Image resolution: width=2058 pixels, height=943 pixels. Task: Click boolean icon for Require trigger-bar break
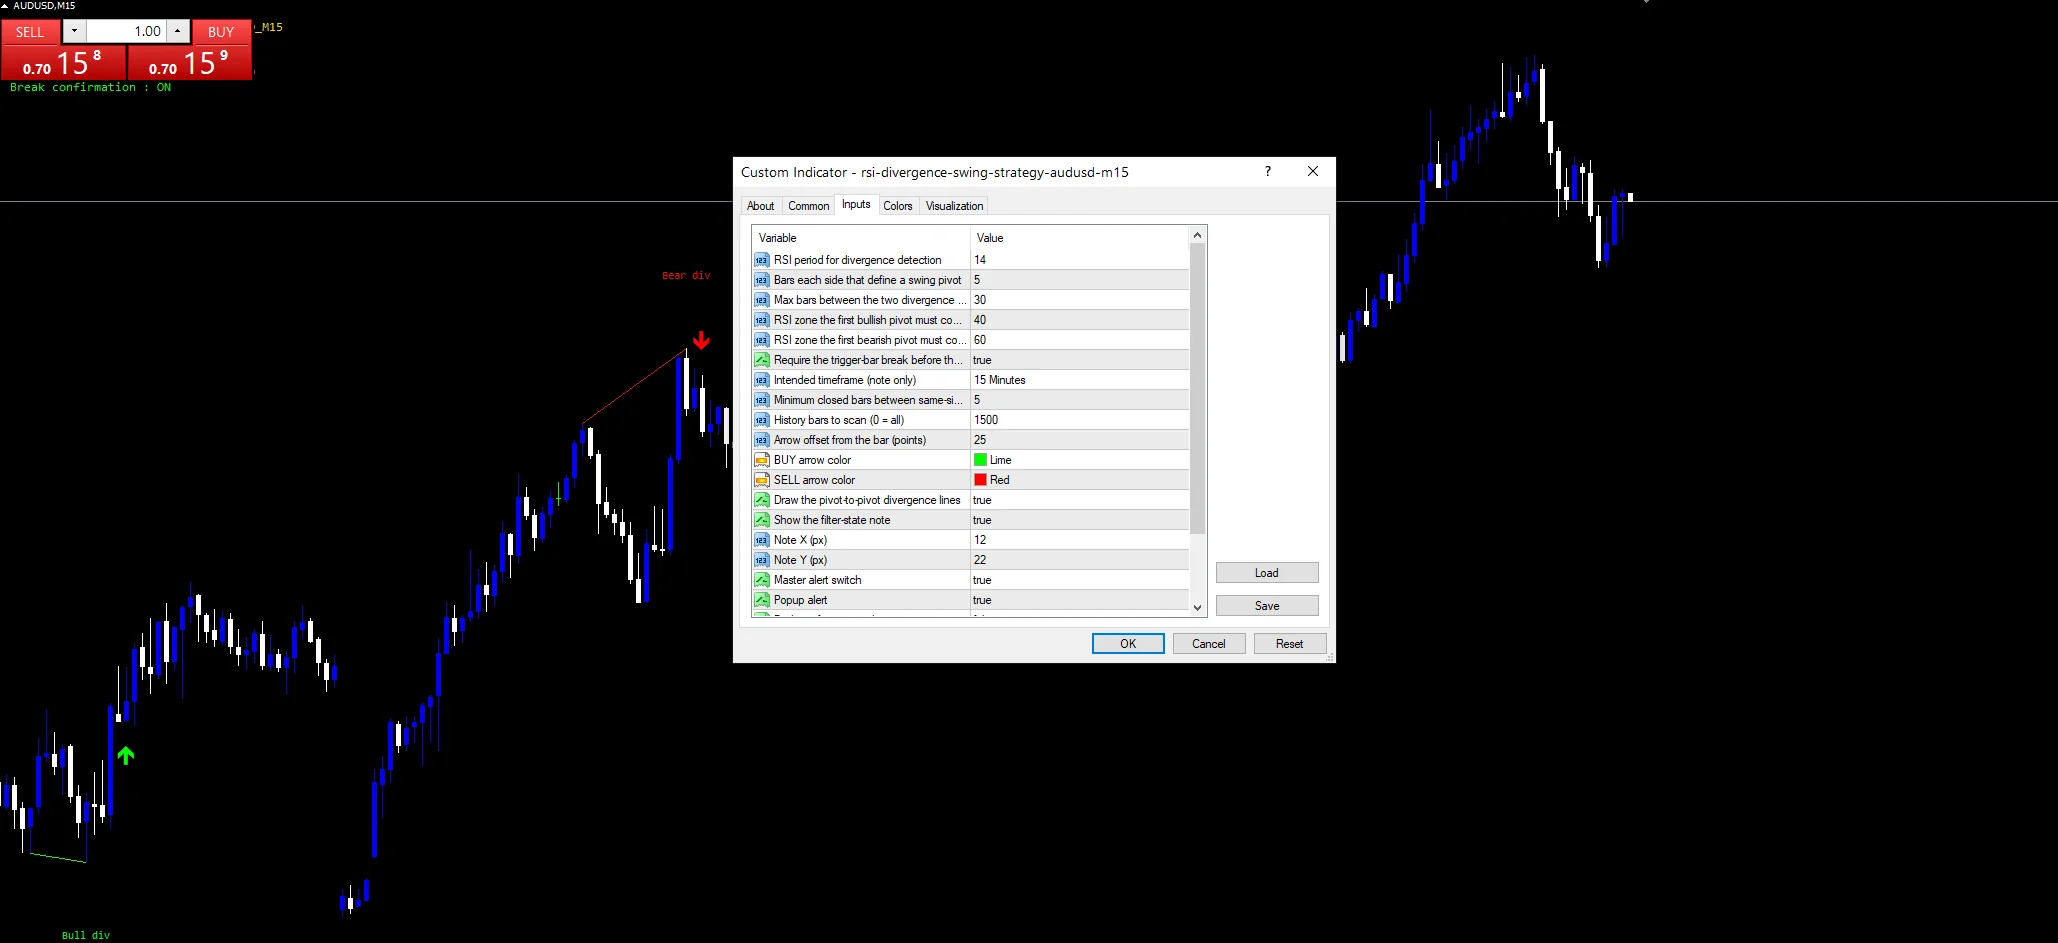click(x=762, y=360)
